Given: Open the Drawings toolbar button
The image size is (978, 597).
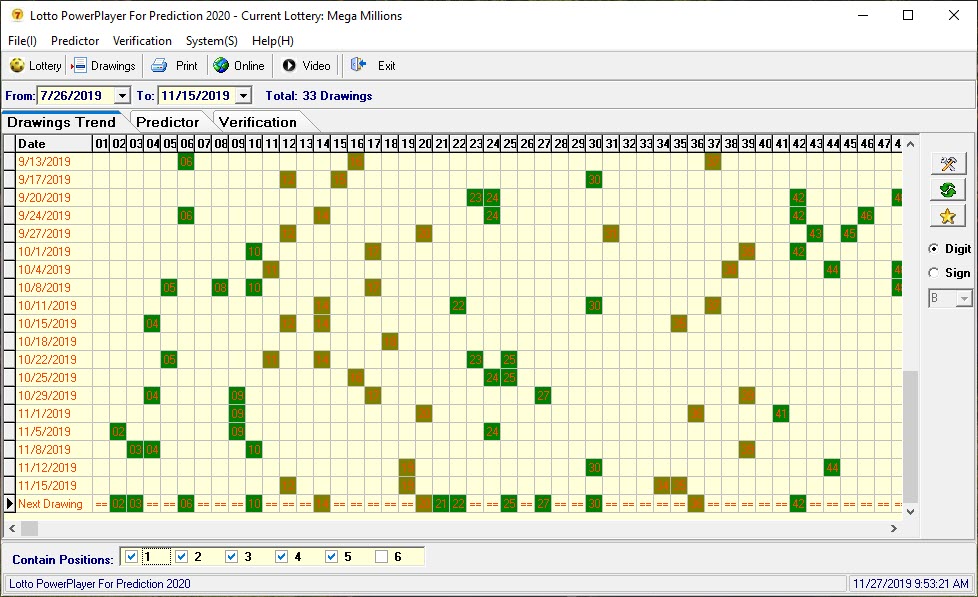Looking at the screenshot, I should (x=104, y=66).
